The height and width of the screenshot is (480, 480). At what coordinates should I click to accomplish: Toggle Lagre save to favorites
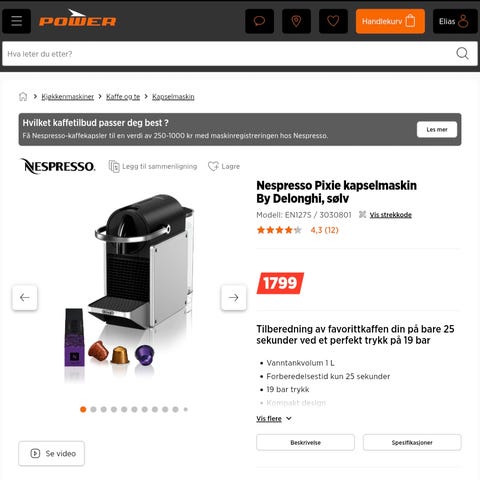(224, 166)
